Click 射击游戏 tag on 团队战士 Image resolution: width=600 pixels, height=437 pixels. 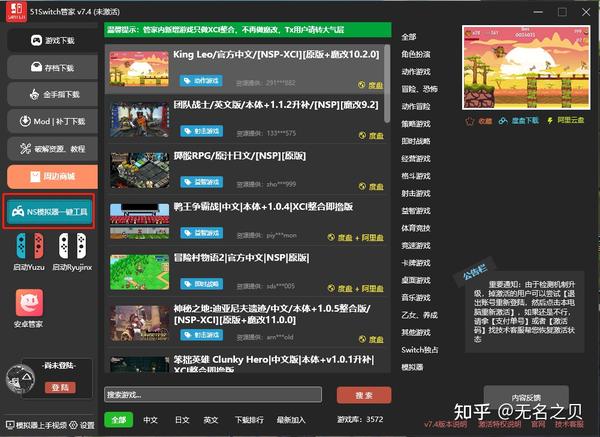tap(202, 131)
